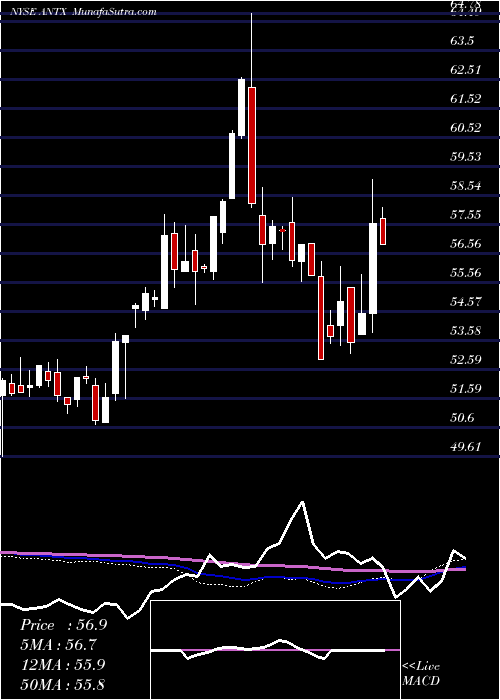The width and height of the screenshot is (500, 700).
Task: Select the 59.53 price axis label
Action: coord(467,157)
